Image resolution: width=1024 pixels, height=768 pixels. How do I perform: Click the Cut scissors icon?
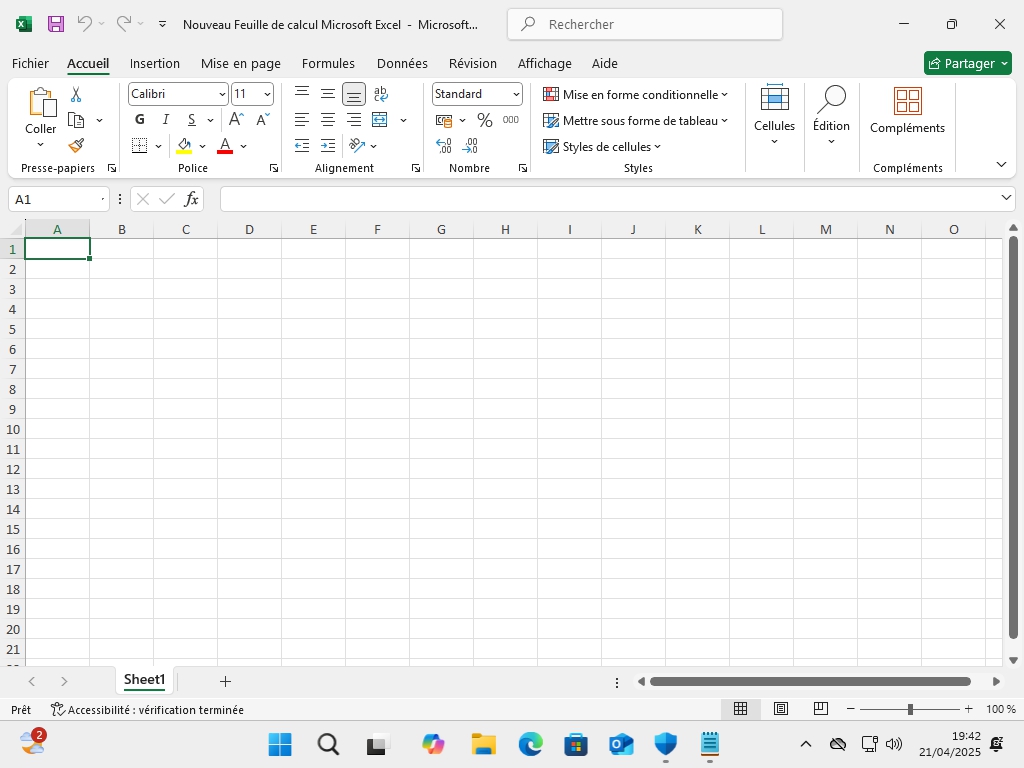pos(76,95)
